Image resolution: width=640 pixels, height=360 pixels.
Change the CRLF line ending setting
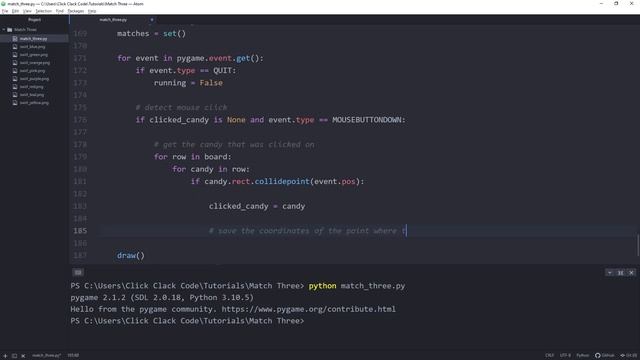click(x=549, y=356)
